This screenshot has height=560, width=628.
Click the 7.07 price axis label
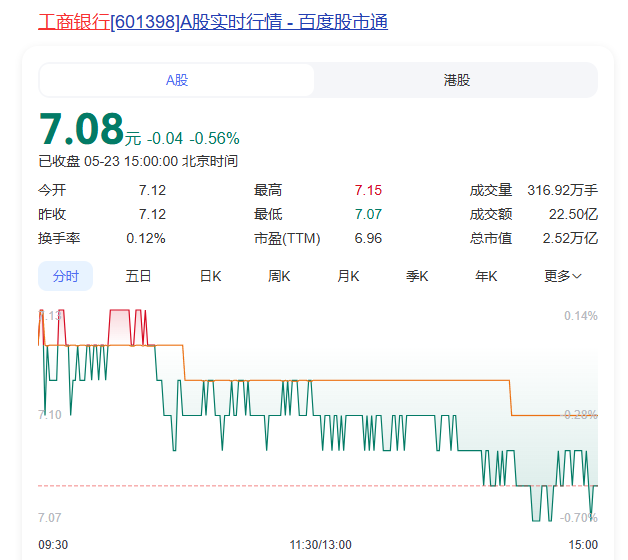50,518
